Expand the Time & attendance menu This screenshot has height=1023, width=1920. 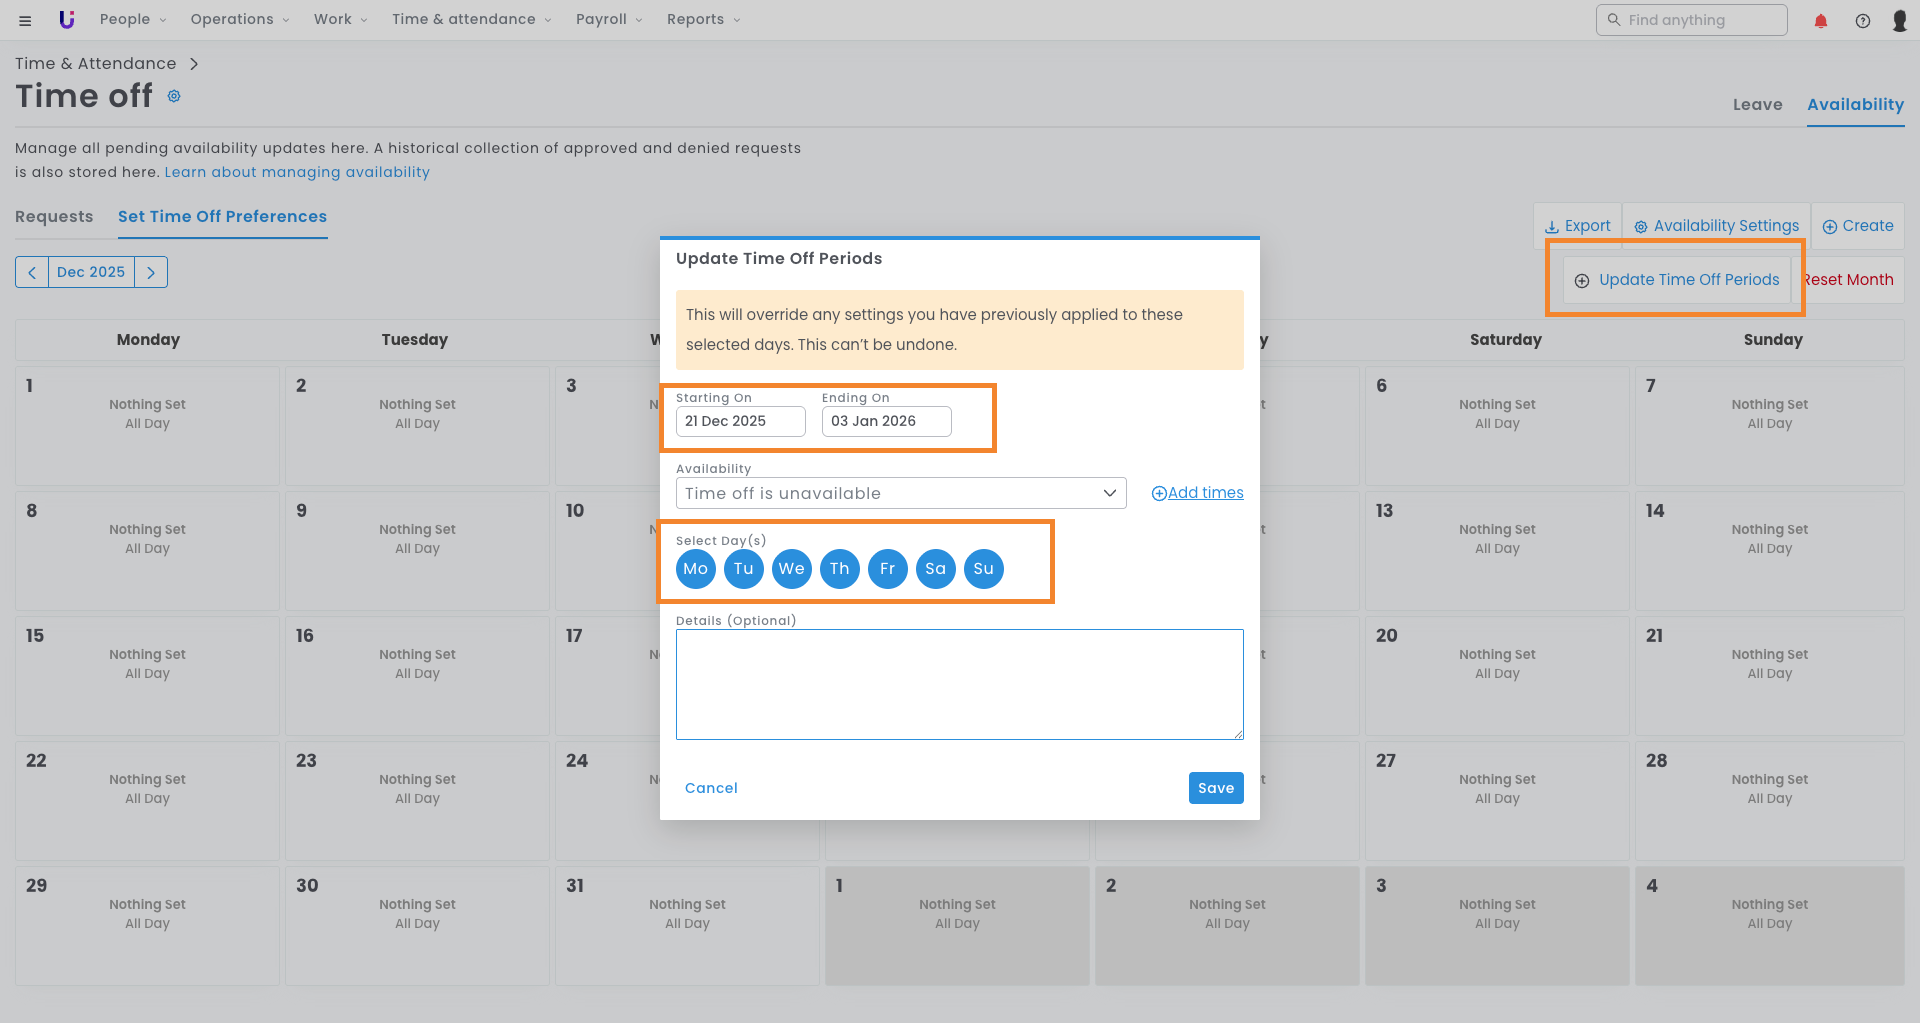point(471,20)
